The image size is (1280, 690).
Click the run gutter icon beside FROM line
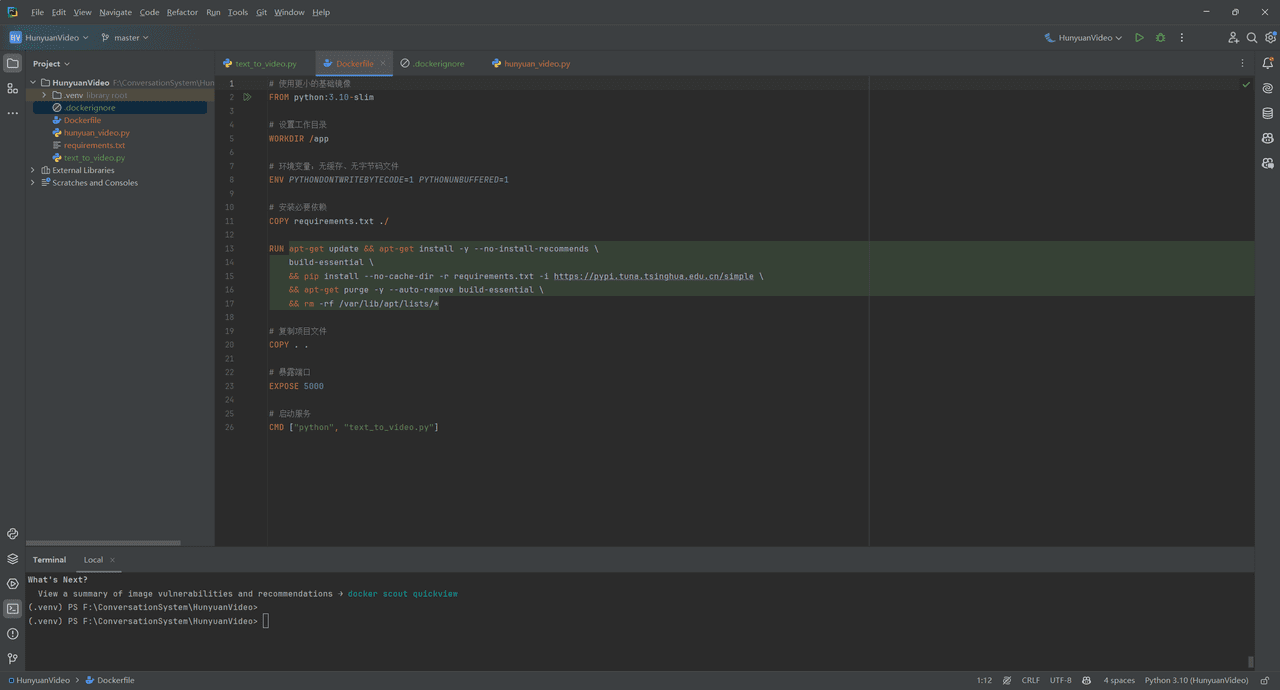(x=247, y=97)
